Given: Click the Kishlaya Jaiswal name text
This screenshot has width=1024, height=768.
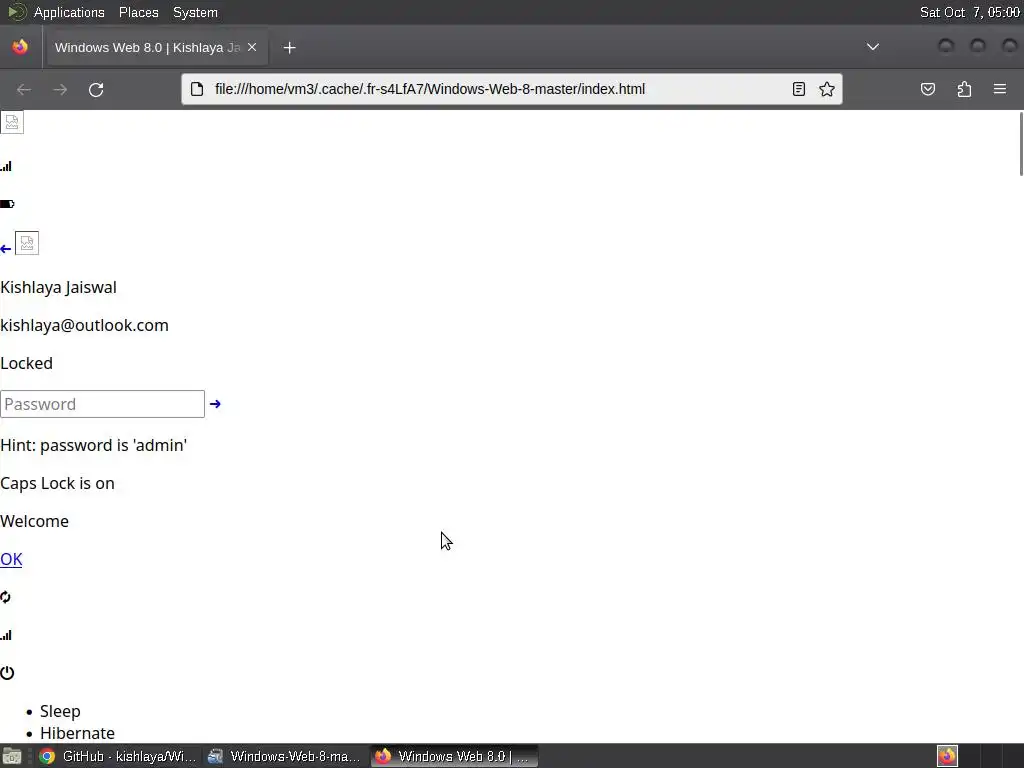Looking at the screenshot, I should pos(58,287).
